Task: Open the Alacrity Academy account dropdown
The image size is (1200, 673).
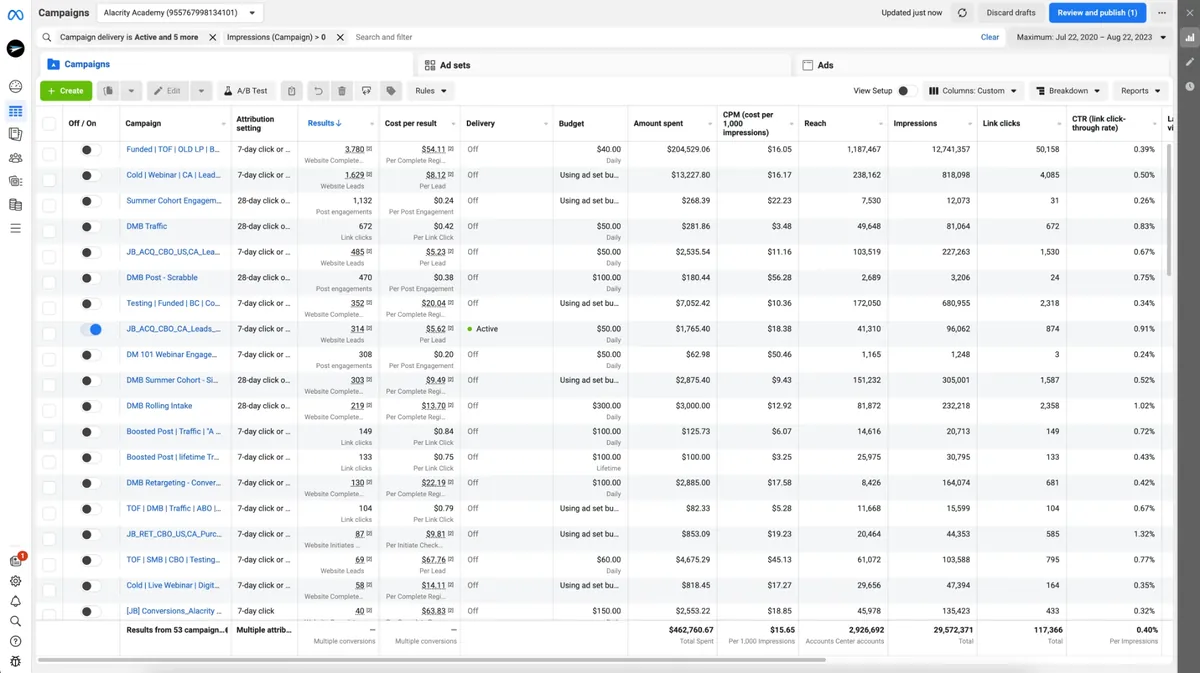Action: [x=180, y=13]
